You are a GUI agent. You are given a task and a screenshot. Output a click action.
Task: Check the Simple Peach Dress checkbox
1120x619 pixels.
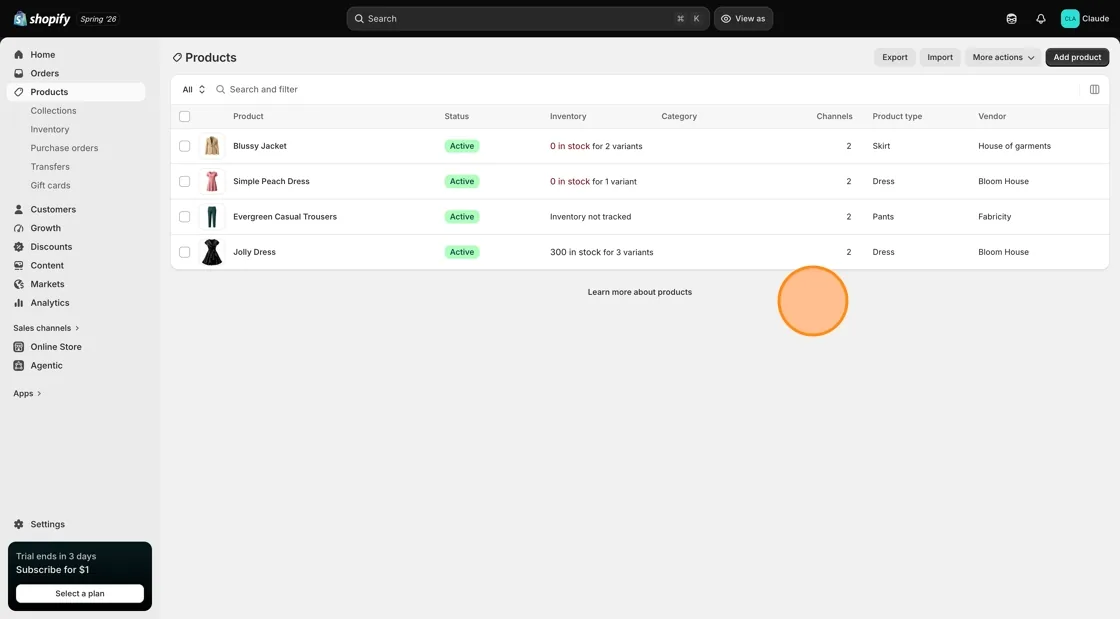[x=184, y=181]
